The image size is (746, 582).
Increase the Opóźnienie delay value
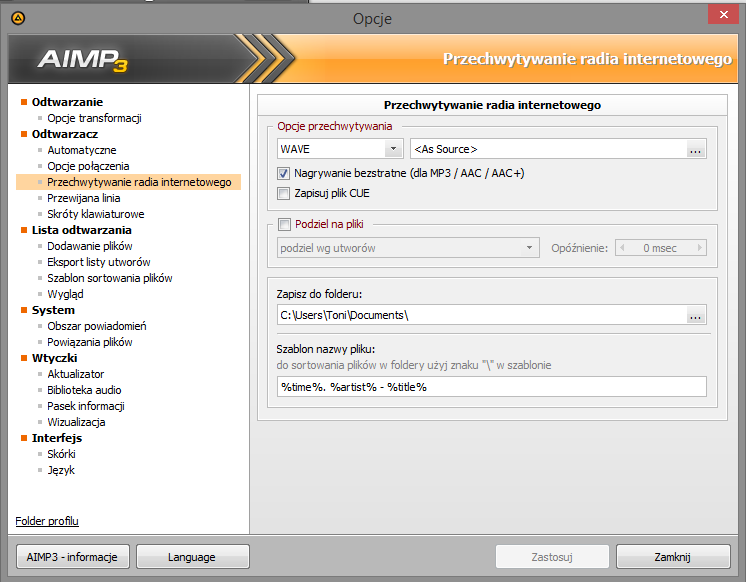click(x=699, y=247)
